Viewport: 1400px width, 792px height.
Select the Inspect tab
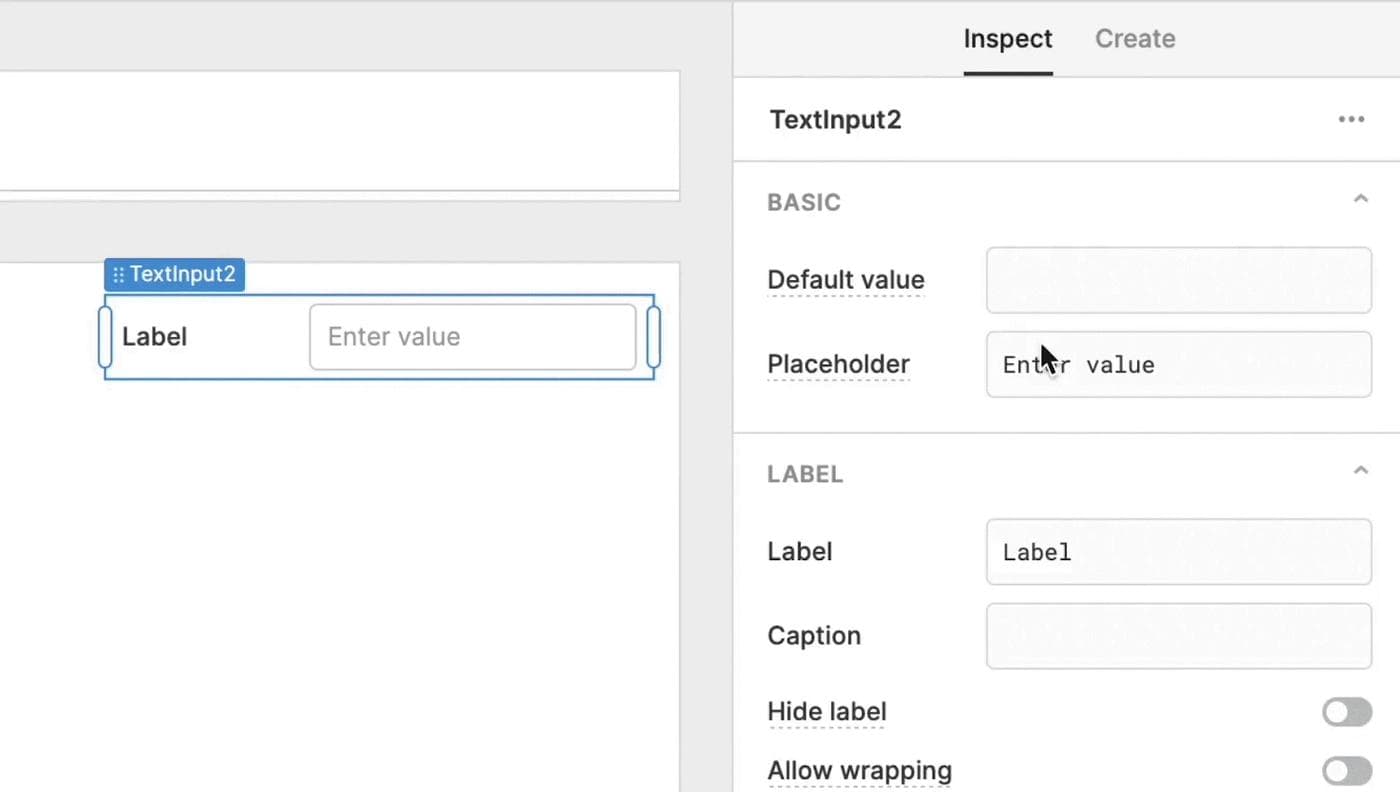click(1008, 38)
